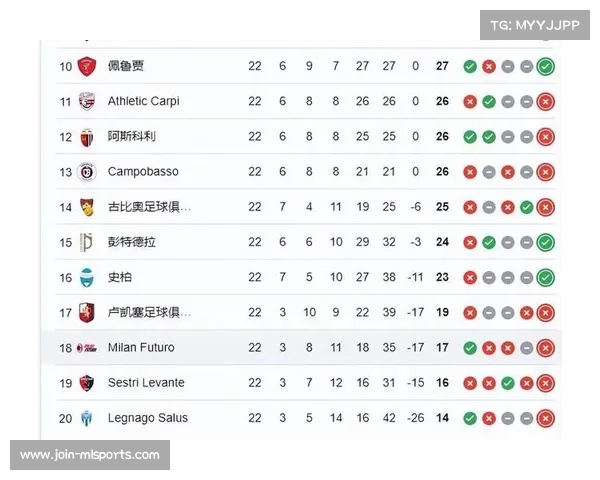Click Campobasso's grey draw icon, second result

point(489,172)
